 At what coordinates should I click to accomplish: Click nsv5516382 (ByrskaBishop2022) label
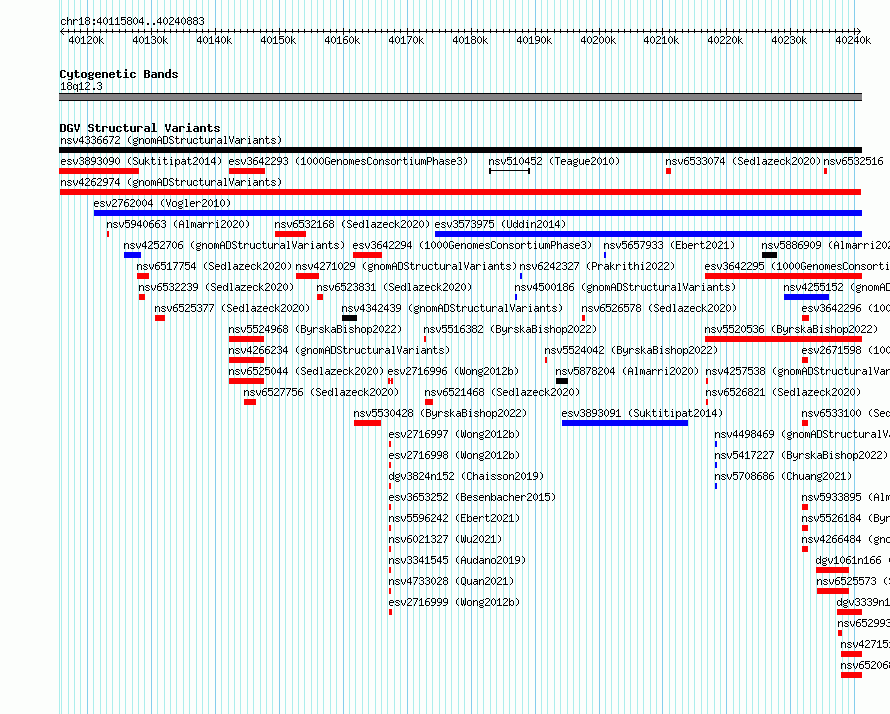pos(510,329)
